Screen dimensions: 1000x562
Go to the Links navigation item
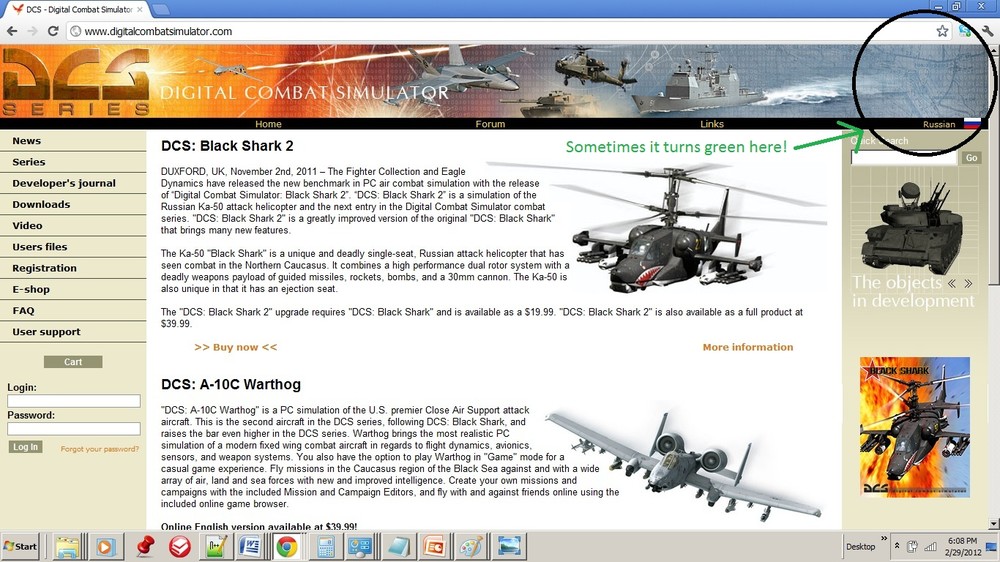pyautogui.click(x=712, y=124)
